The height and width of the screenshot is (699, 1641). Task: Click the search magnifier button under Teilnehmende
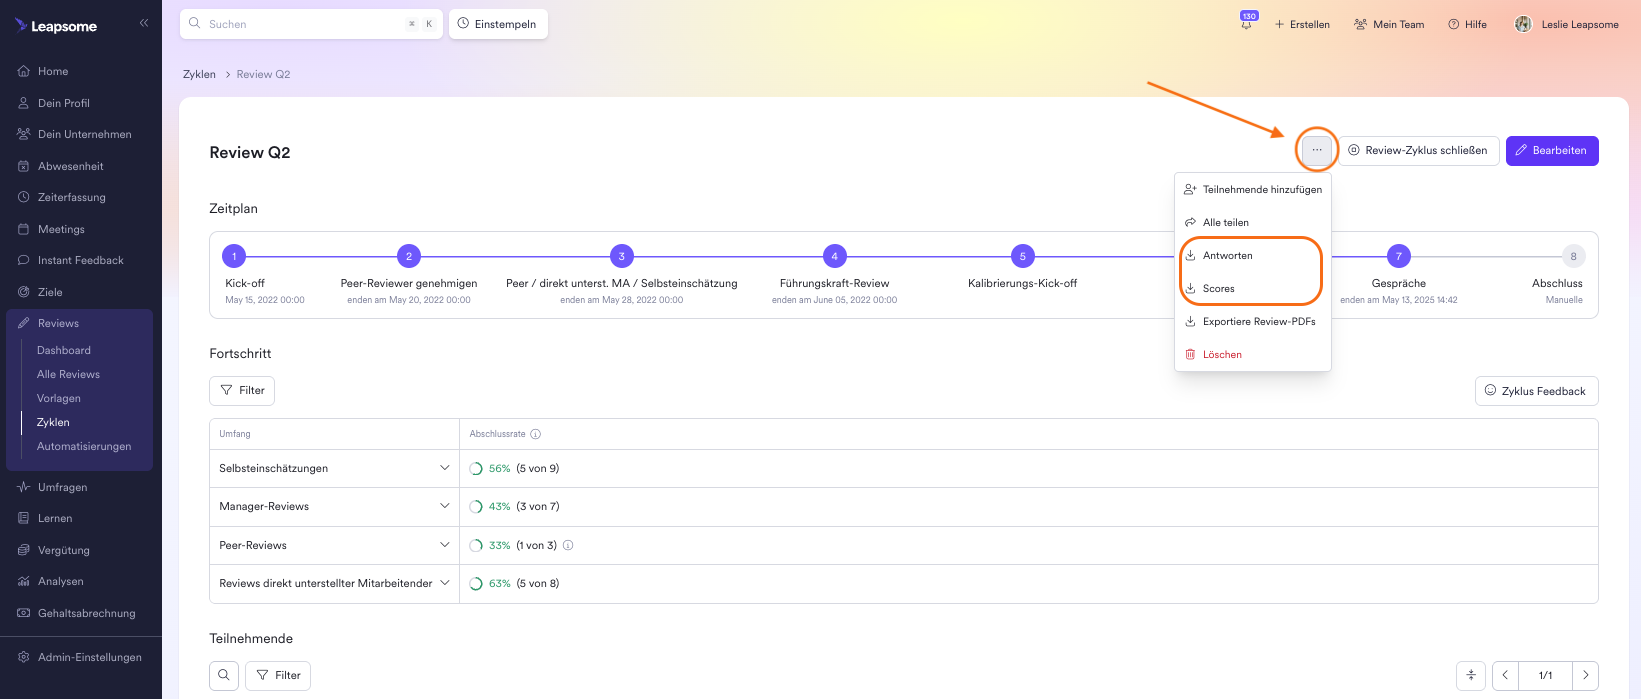(x=224, y=675)
